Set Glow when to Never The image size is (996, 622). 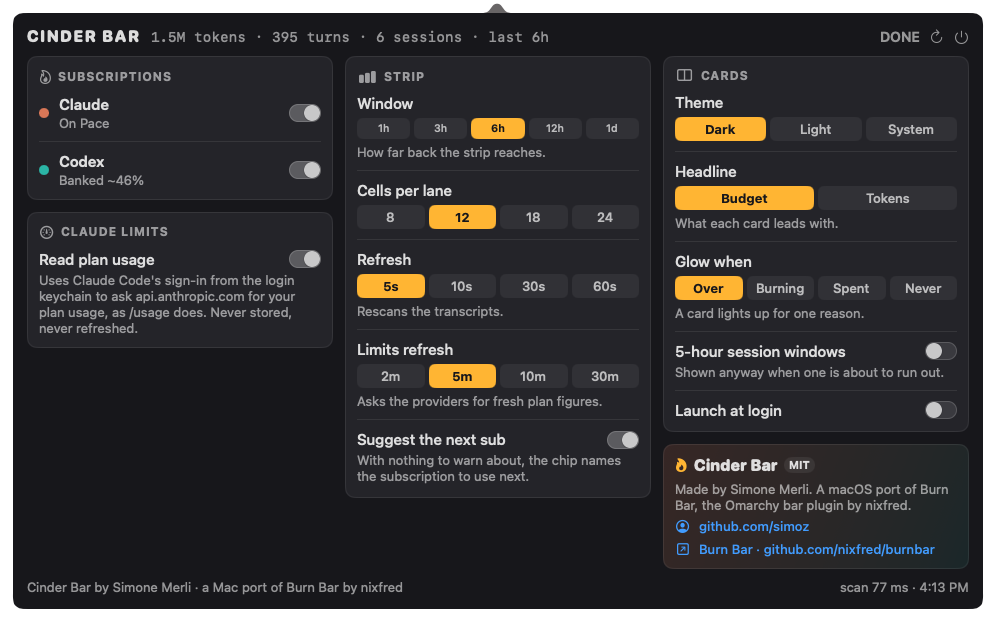923,288
